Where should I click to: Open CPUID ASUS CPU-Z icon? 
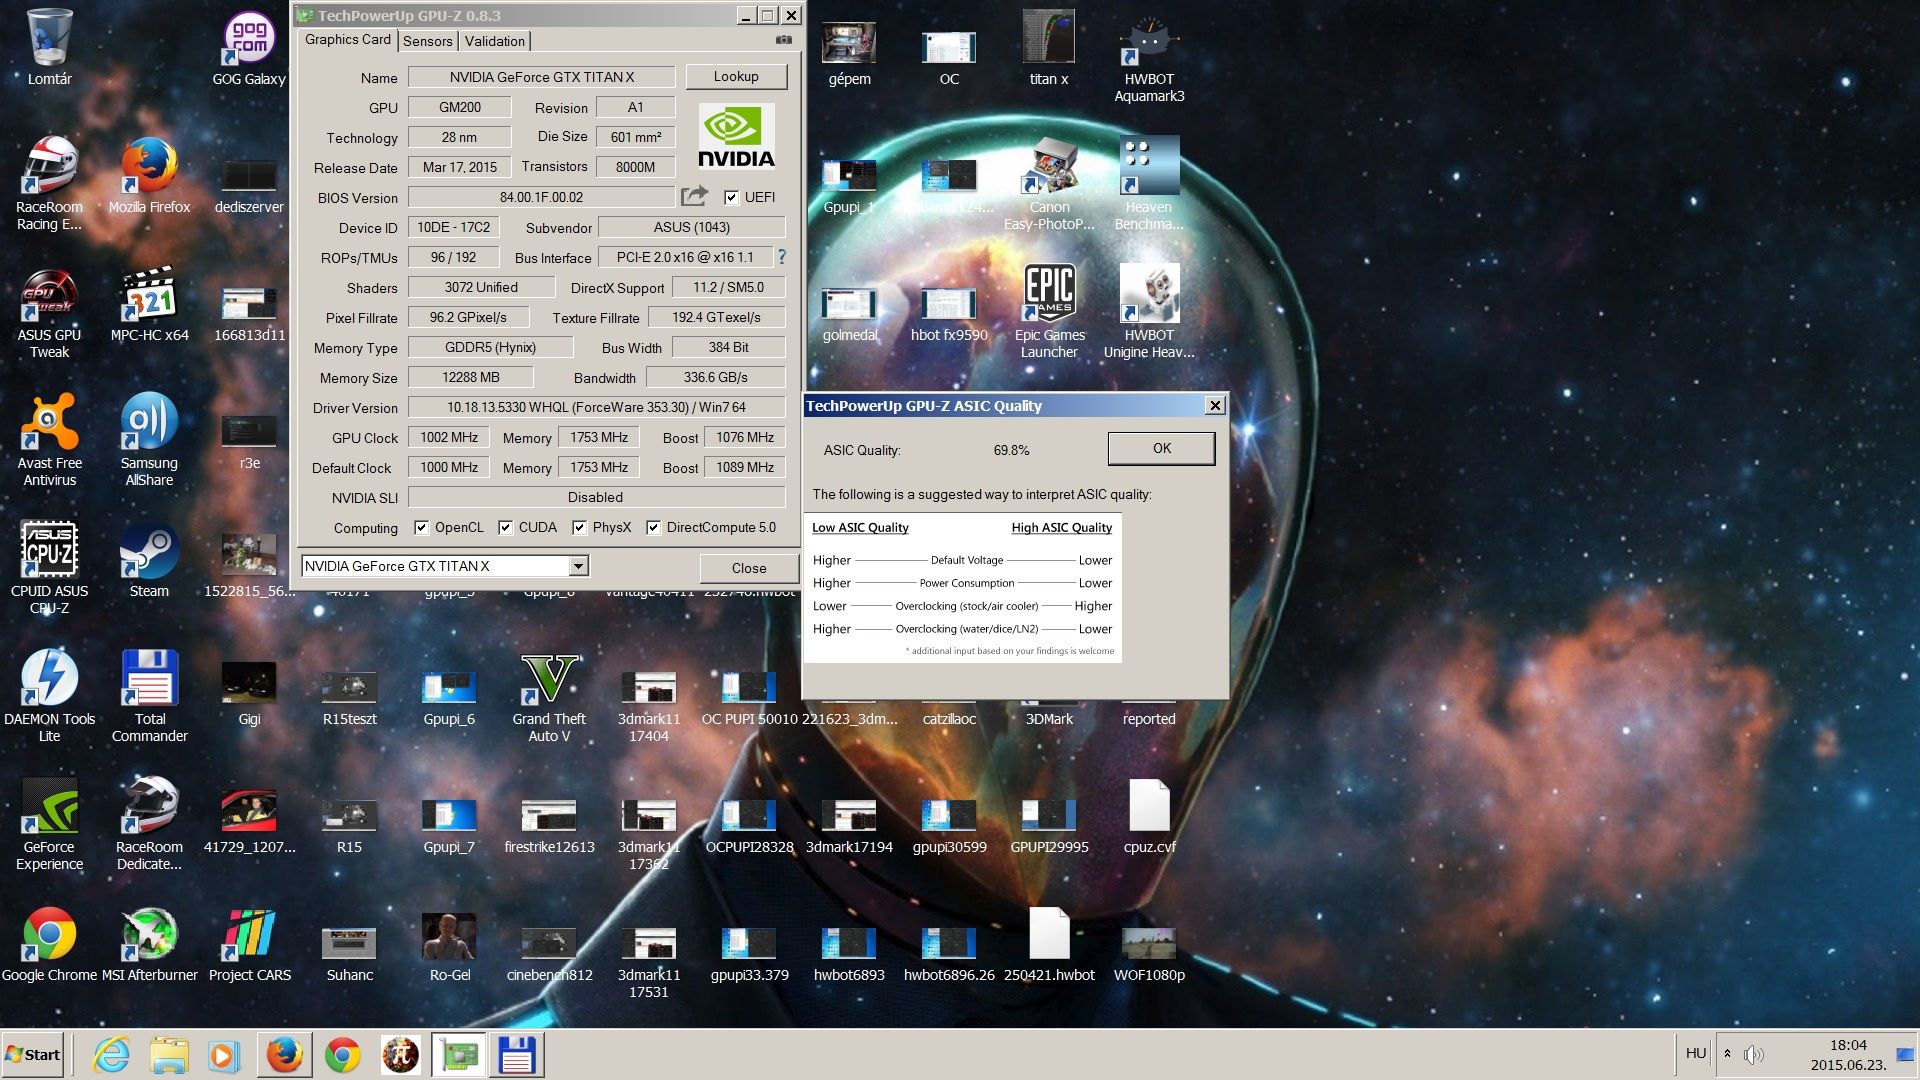(x=49, y=567)
